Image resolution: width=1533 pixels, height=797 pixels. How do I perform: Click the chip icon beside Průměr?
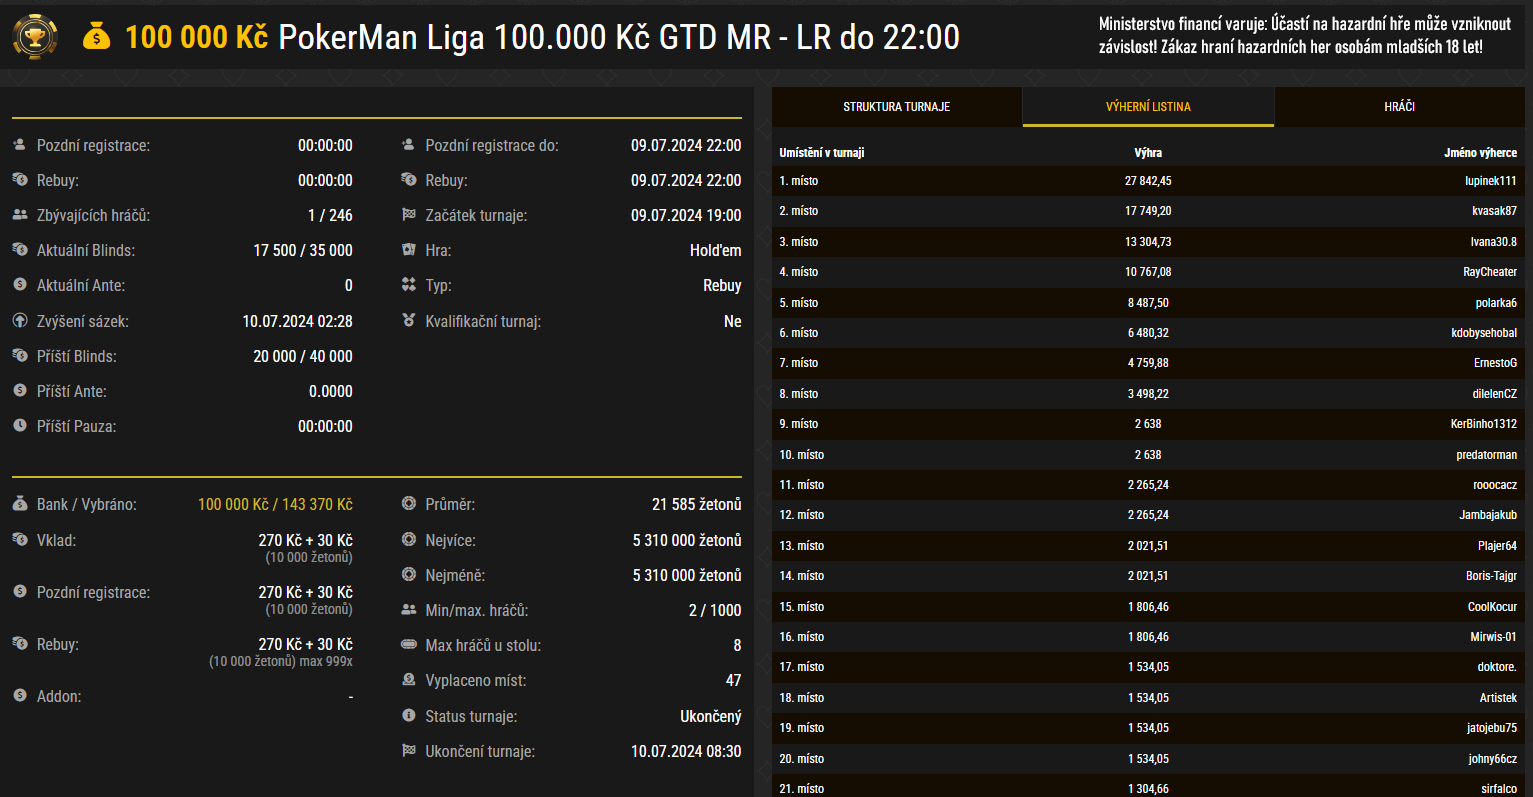[x=408, y=504]
